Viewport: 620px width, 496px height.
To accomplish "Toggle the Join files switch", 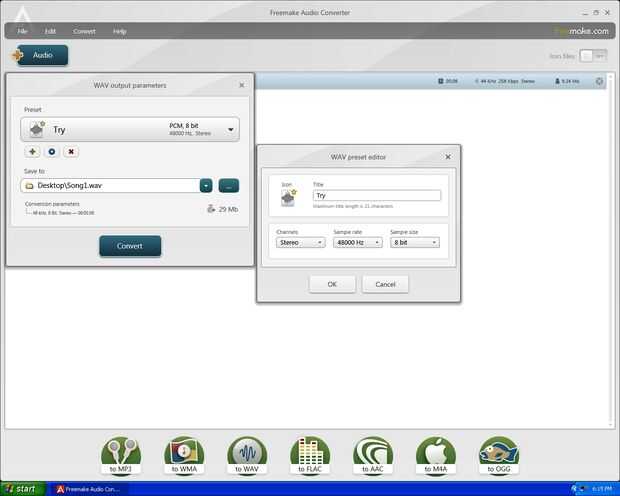I will click(593, 56).
